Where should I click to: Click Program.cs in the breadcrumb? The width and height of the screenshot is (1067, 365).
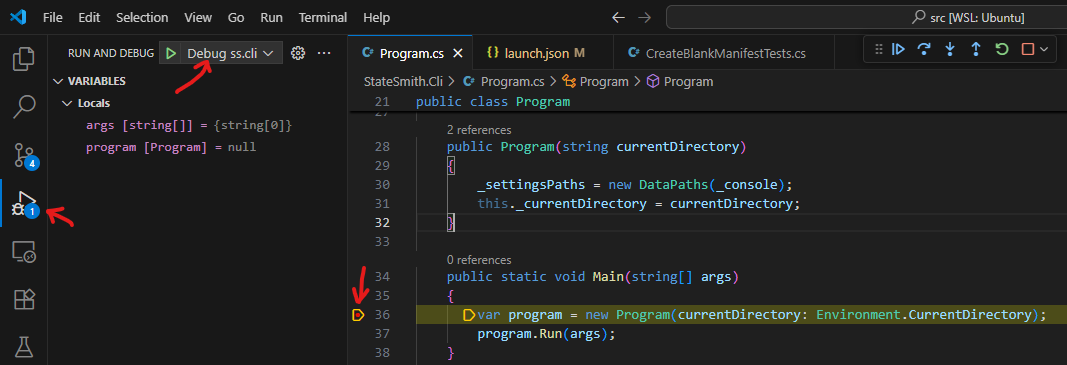[x=504, y=82]
